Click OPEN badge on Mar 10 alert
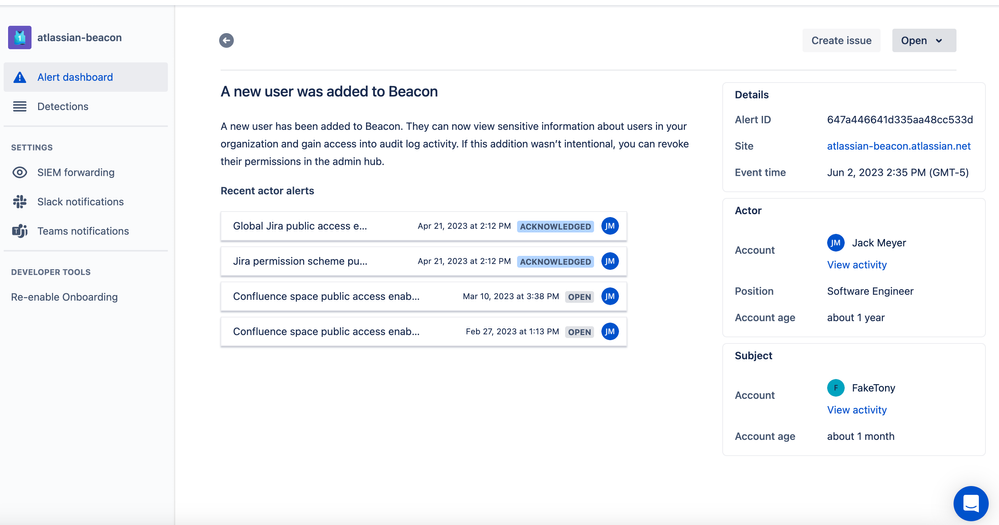Screen dimensions: 999x525 tap(580, 297)
